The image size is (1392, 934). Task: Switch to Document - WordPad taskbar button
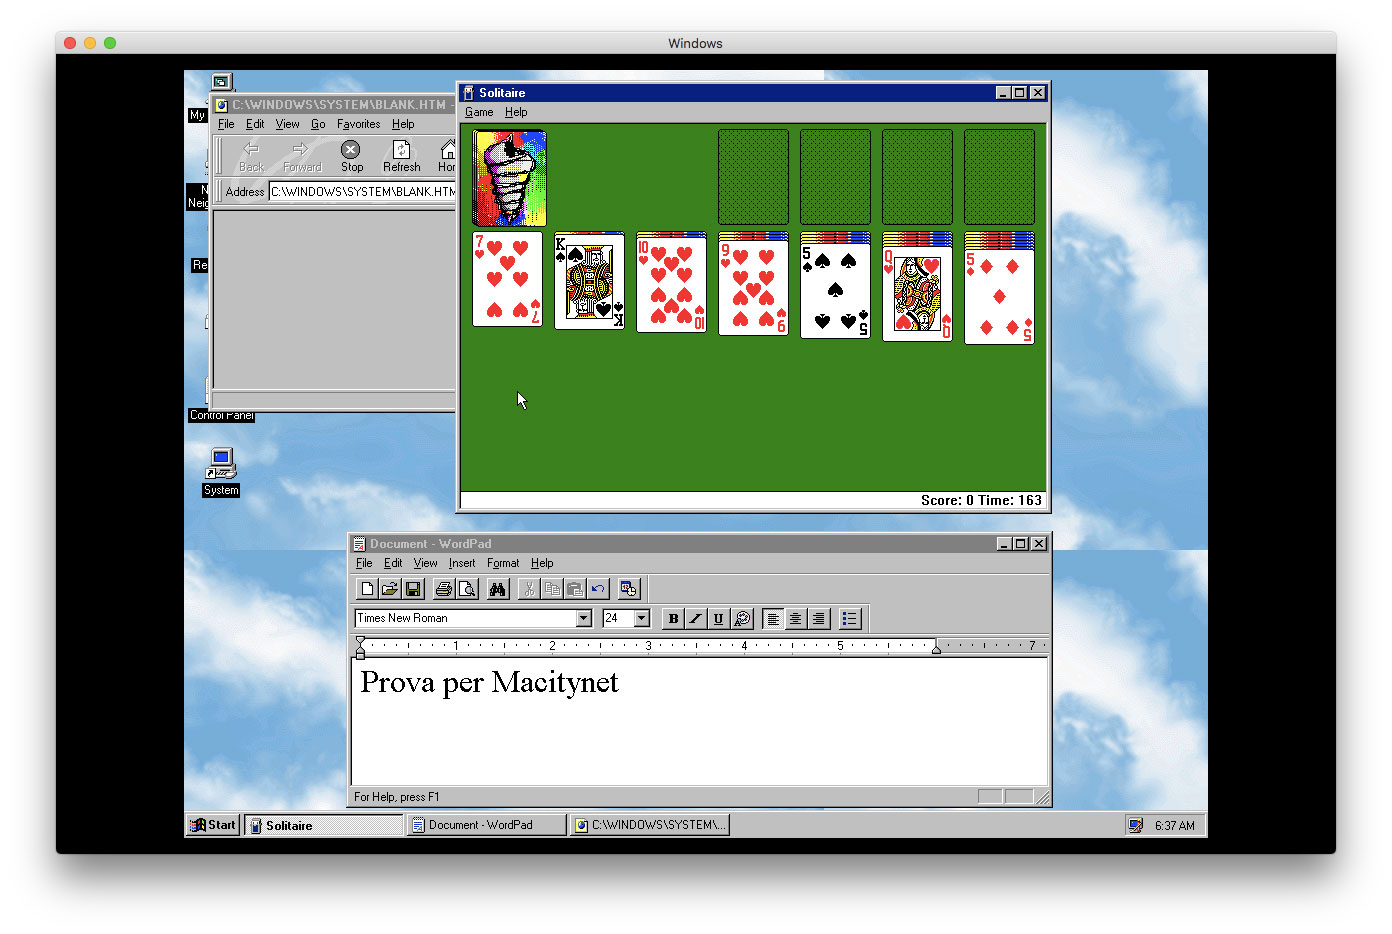(487, 825)
